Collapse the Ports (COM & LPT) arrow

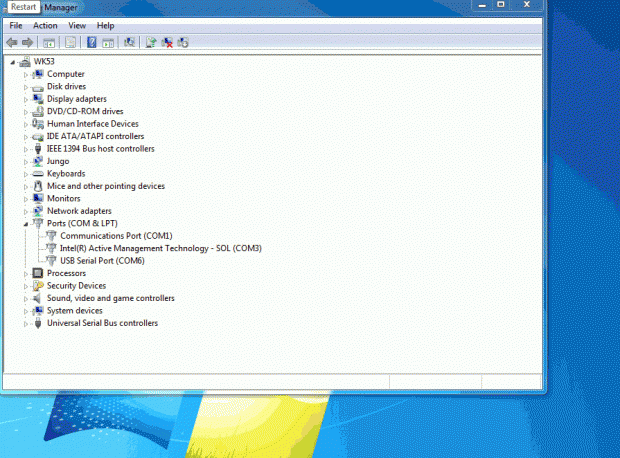(26, 224)
